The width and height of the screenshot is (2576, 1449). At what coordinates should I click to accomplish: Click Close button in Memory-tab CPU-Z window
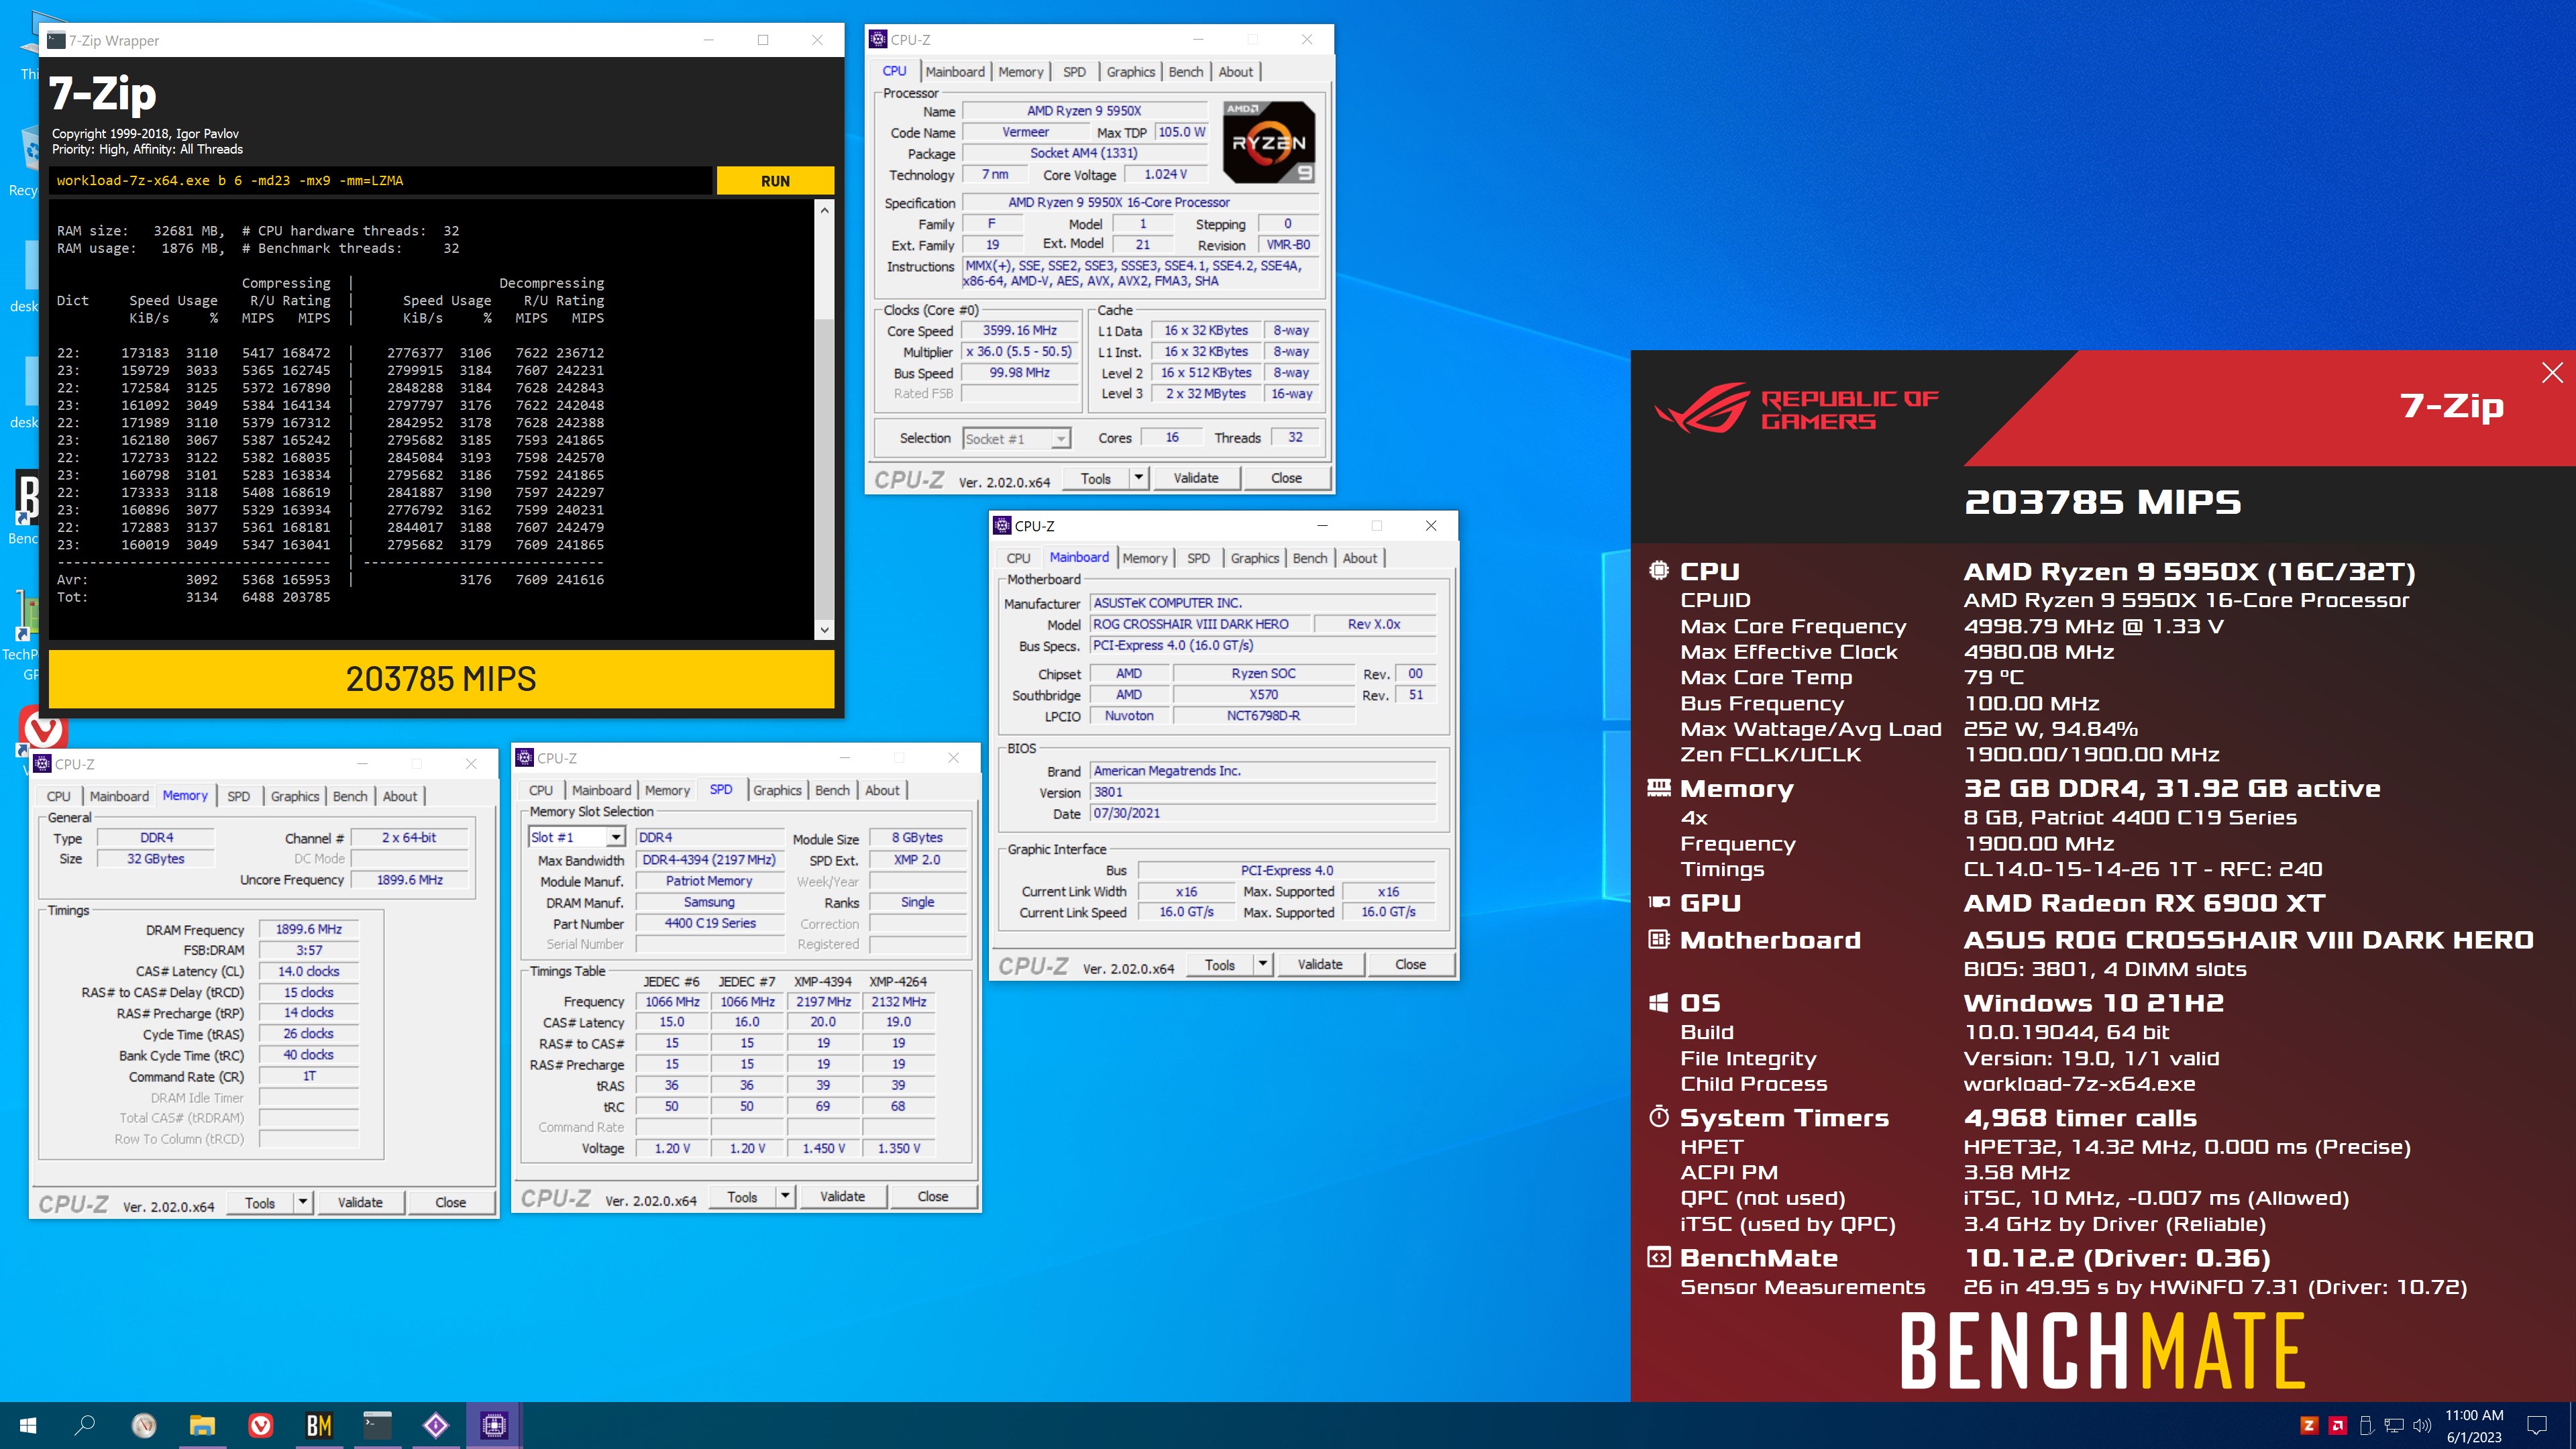point(450,1202)
